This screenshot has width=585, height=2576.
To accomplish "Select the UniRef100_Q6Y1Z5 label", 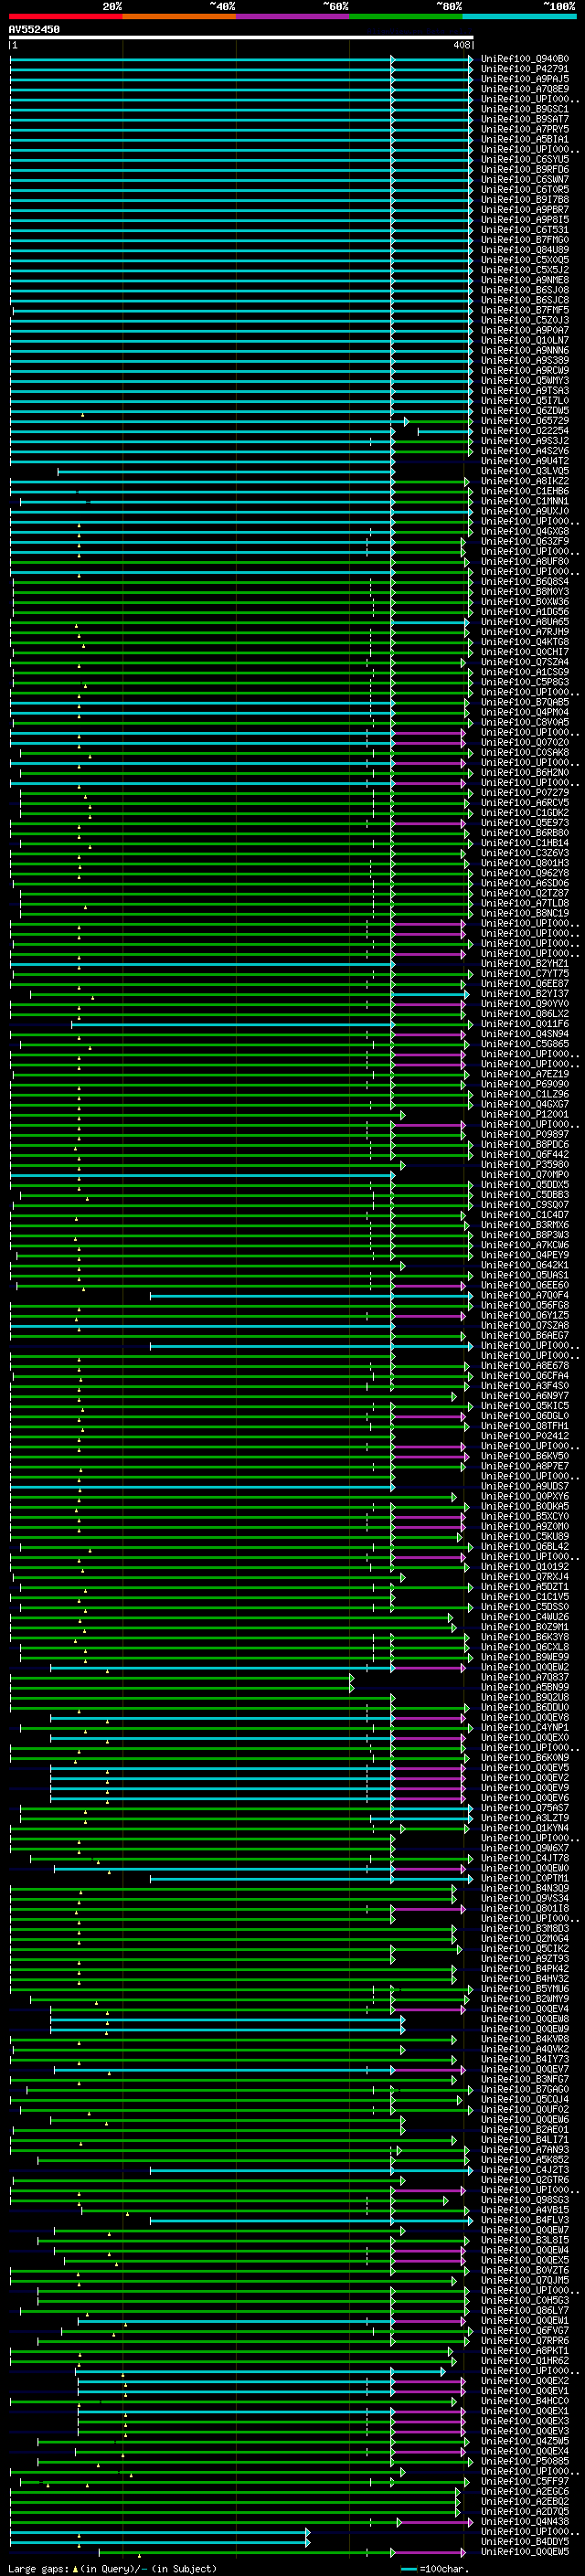I will tap(525, 1315).
